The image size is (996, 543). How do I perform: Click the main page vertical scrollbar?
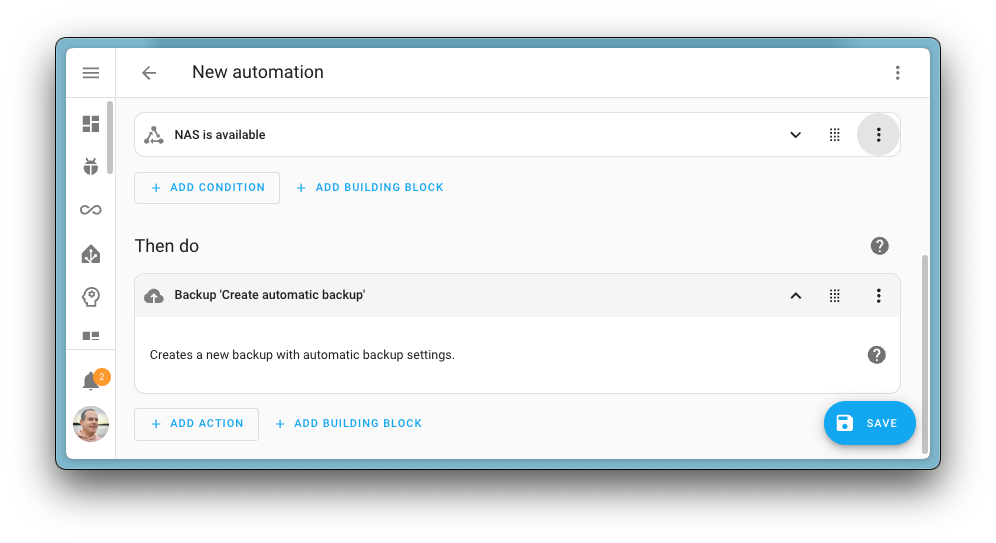[x=925, y=354]
